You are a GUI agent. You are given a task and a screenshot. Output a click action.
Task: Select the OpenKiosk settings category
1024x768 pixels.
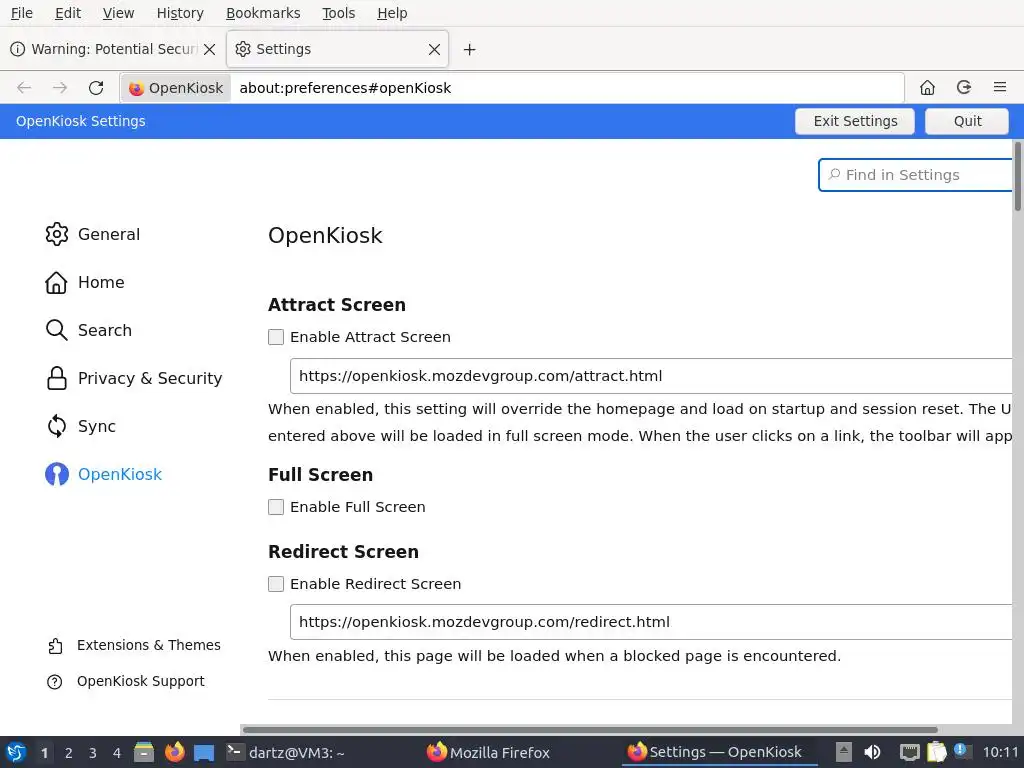pyautogui.click(x=104, y=474)
